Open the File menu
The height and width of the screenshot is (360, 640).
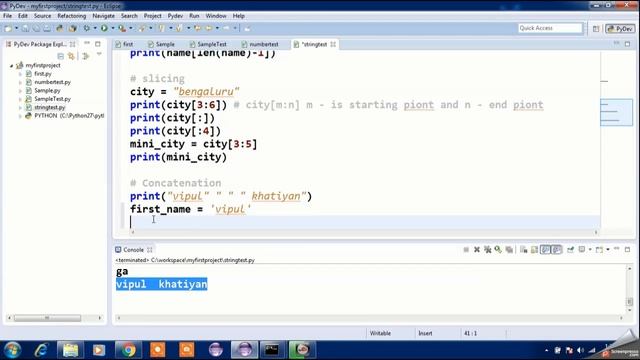click(x=7, y=16)
